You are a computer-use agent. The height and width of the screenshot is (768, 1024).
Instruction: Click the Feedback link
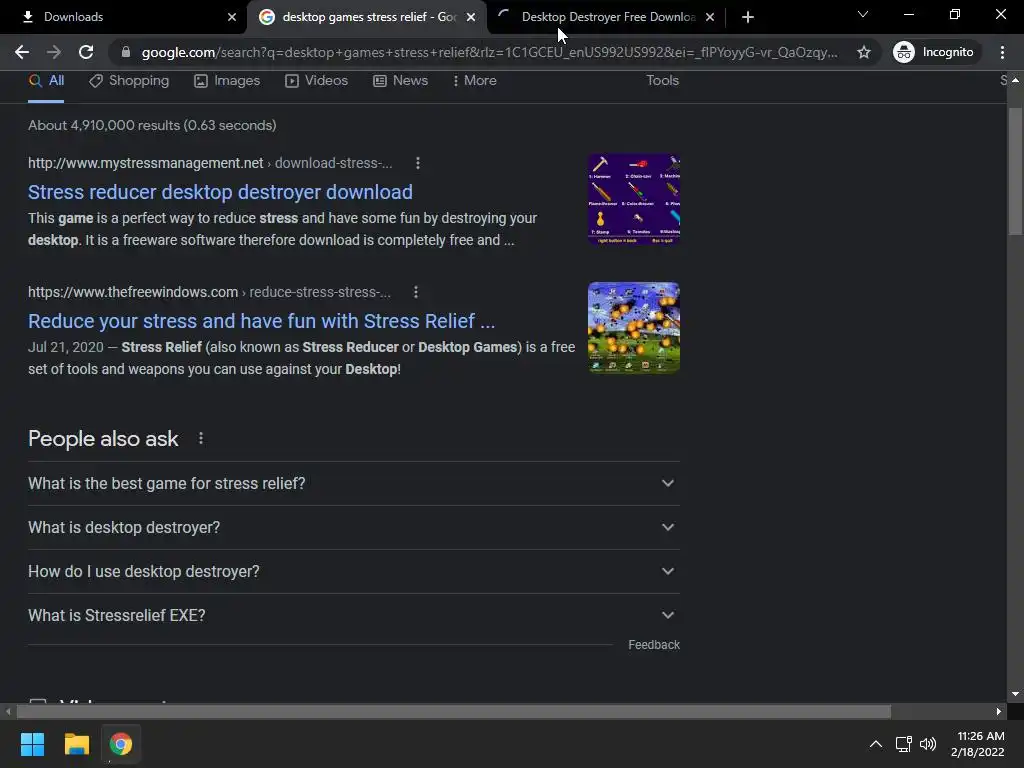[654, 645]
